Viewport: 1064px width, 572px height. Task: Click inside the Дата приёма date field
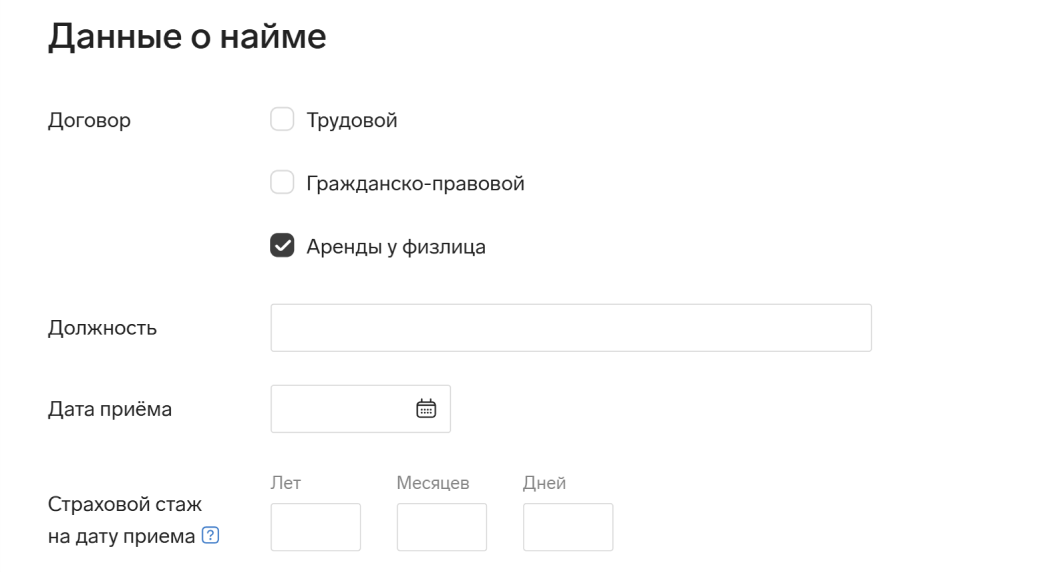tap(360, 408)
